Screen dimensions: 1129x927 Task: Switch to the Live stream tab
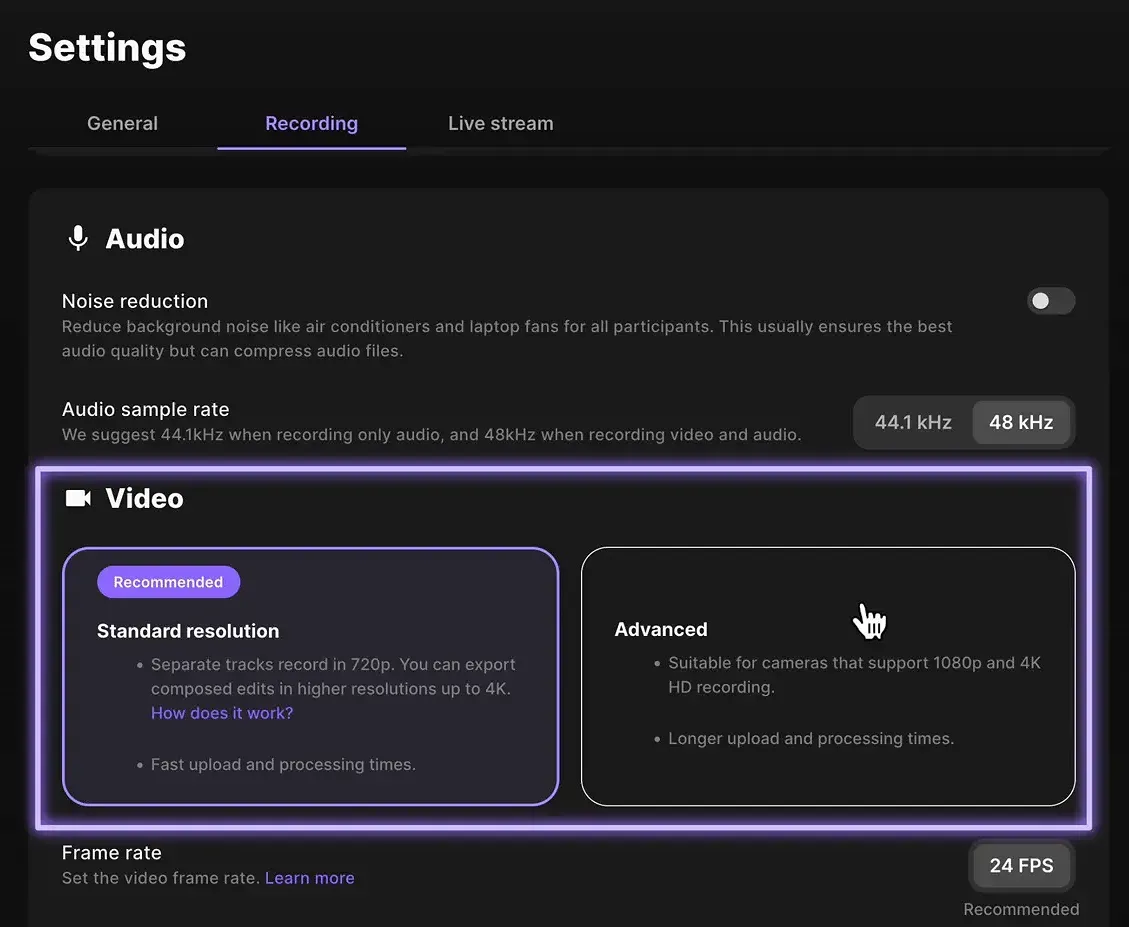[500, 123]
